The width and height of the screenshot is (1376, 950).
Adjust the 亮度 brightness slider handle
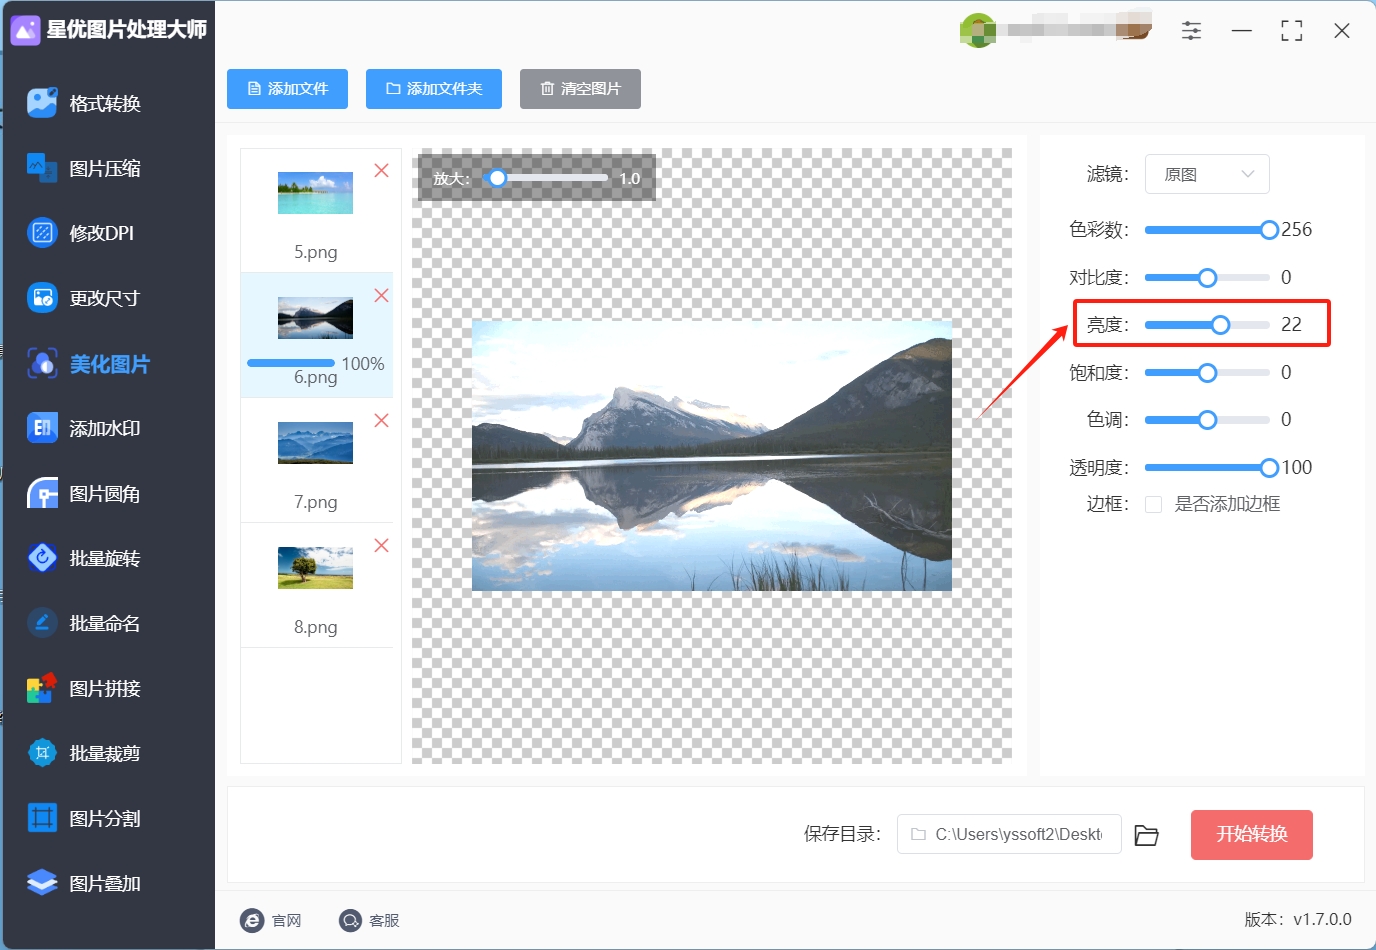pos(1220,325)
